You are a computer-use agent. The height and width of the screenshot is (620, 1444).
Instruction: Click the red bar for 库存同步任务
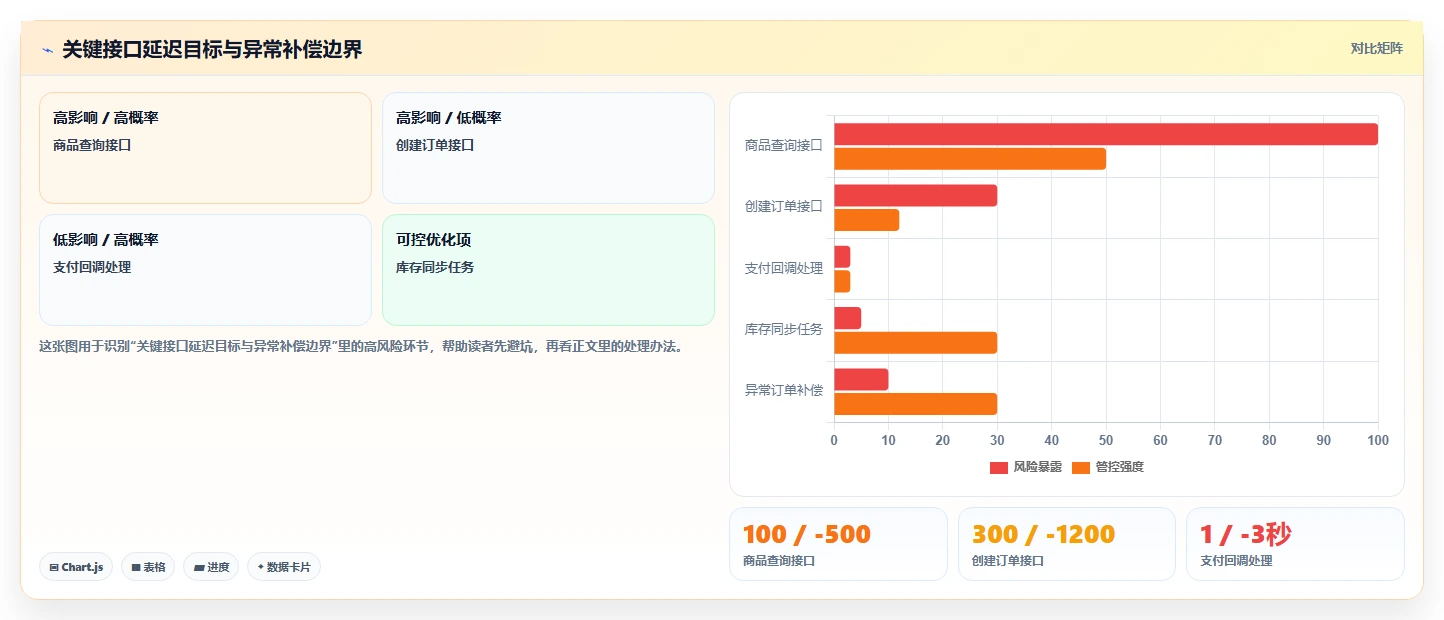pos(847,318)
